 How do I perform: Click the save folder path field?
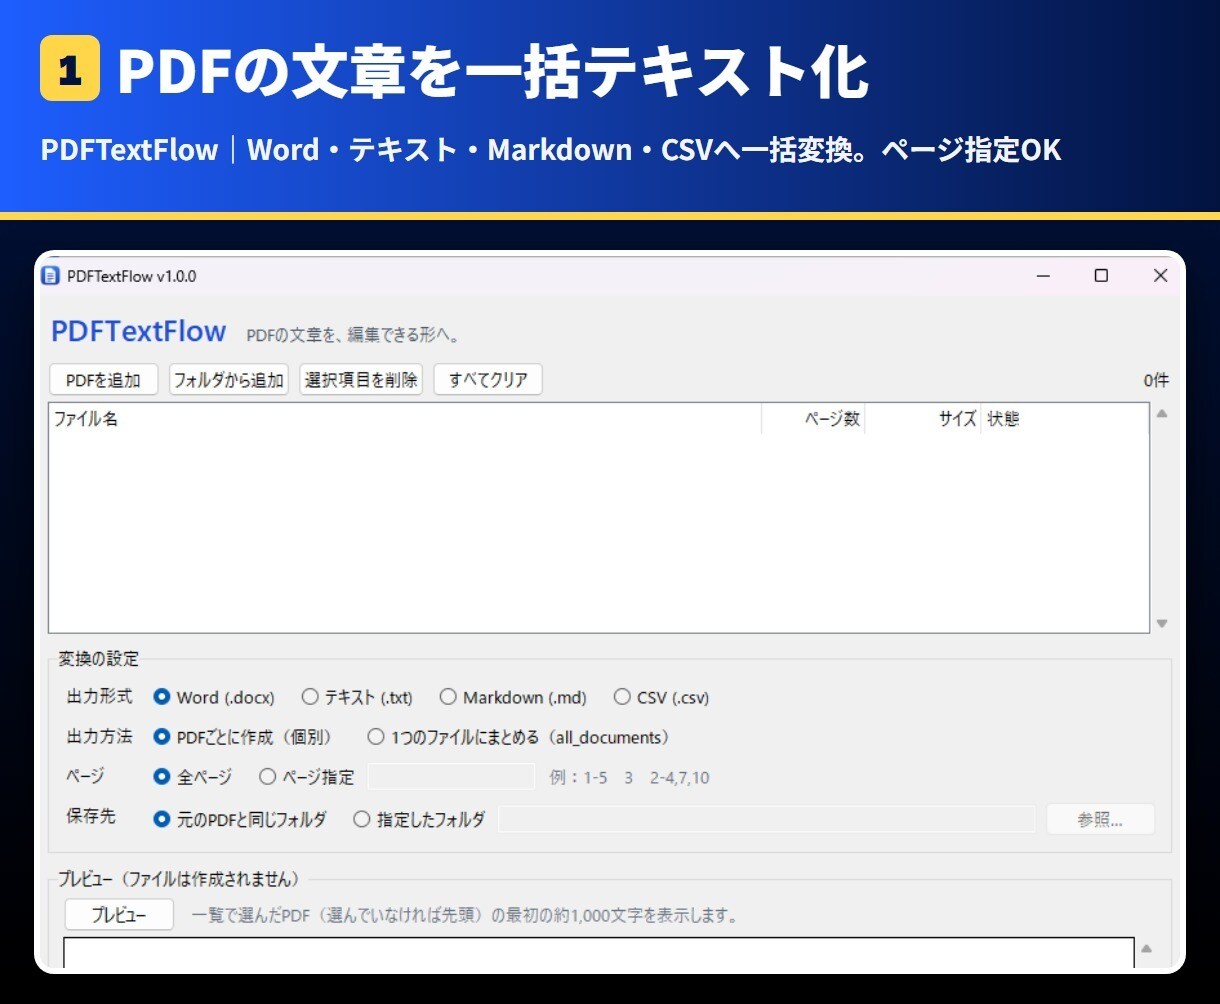tap(767, 820)
